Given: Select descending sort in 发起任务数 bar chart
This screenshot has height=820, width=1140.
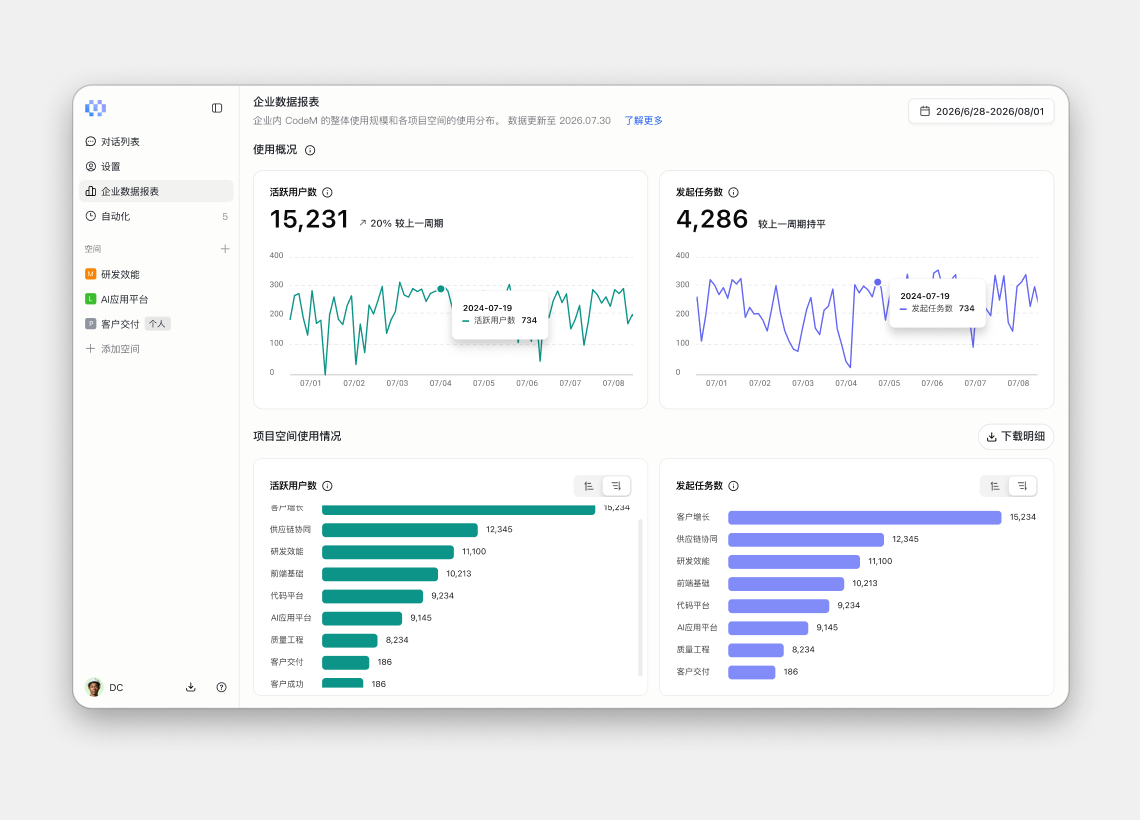Looking at the screenshot, I should click(1023, 486).
